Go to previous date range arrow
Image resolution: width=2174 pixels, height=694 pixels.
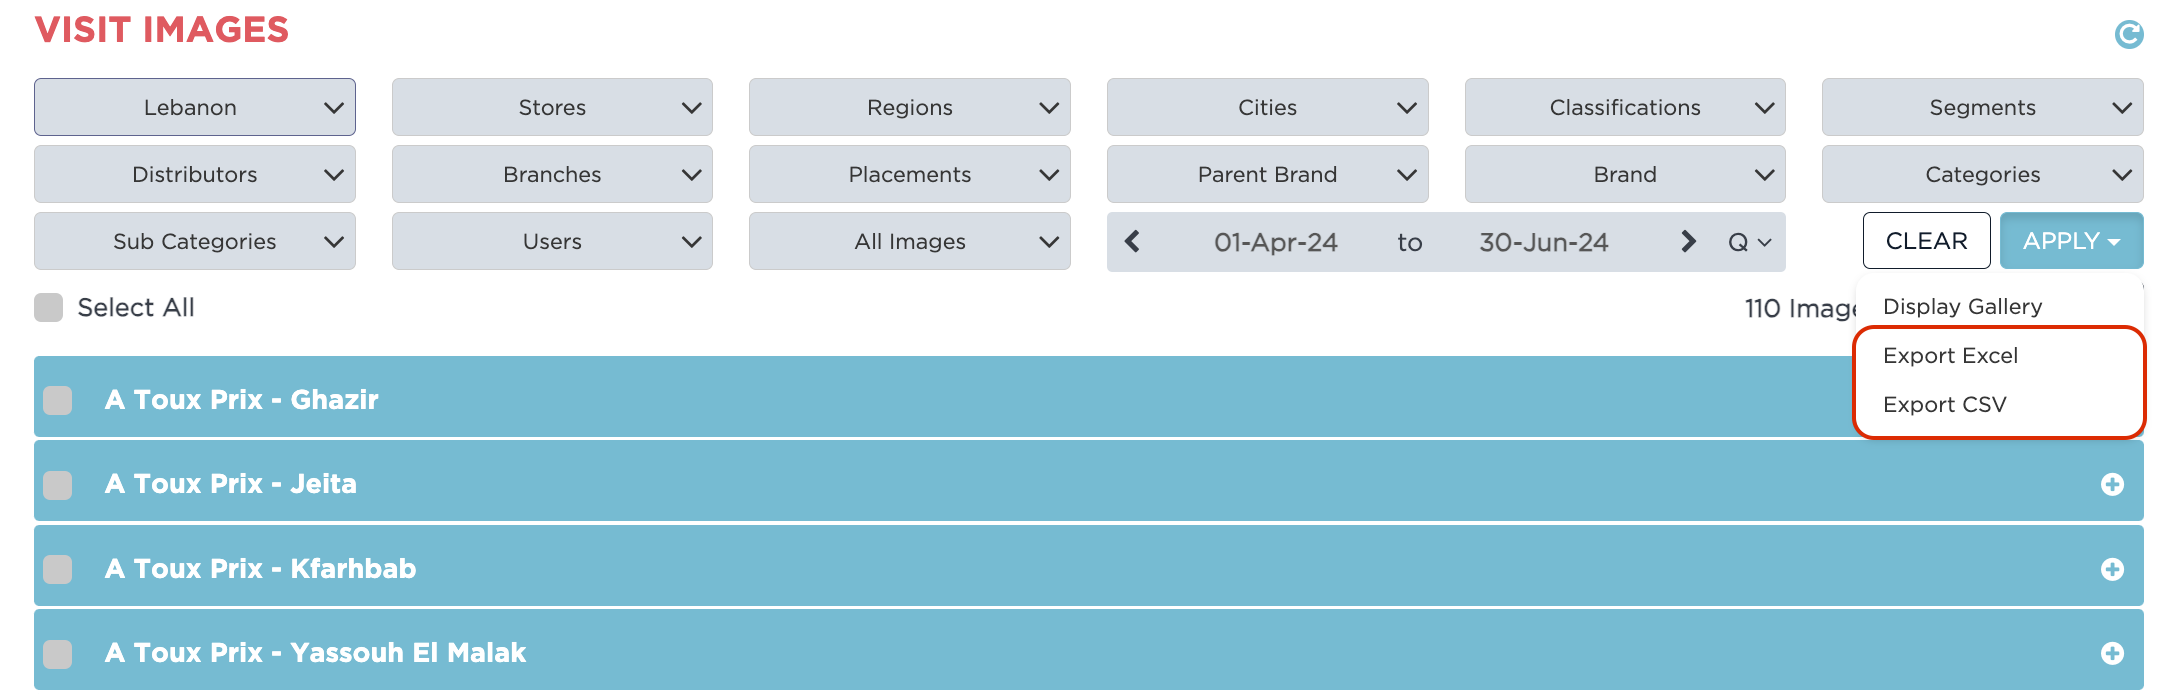(x=1132, y=241)
